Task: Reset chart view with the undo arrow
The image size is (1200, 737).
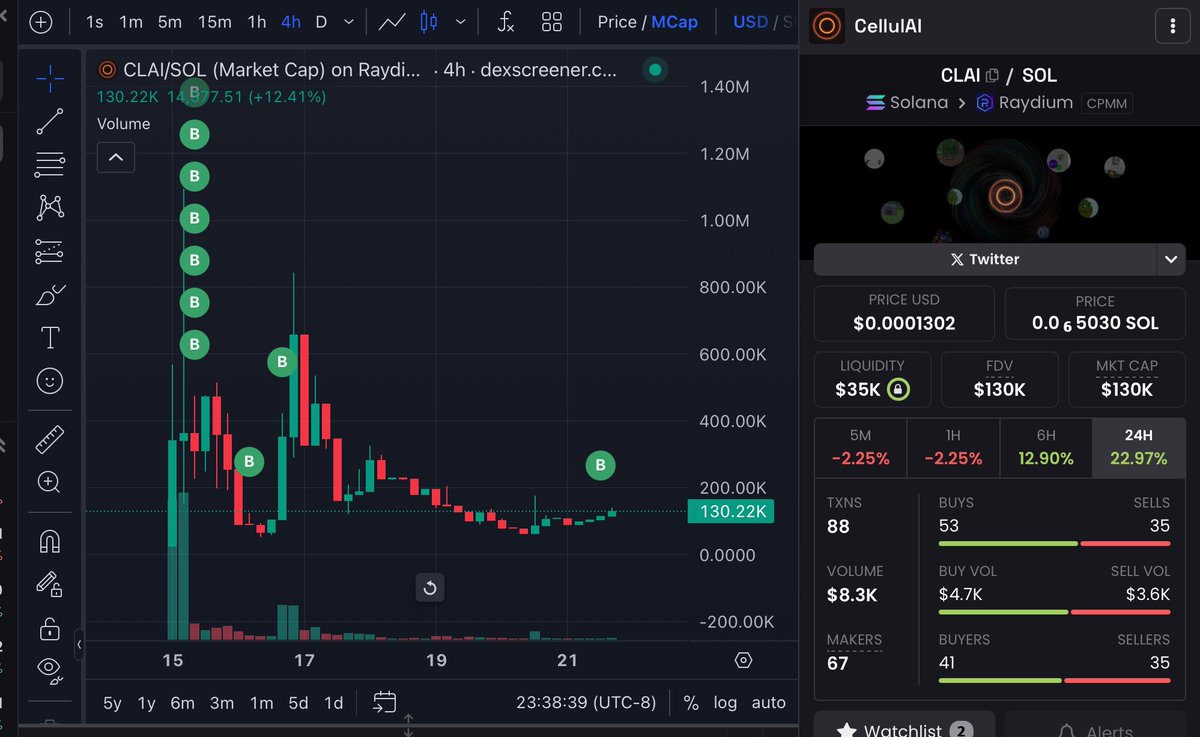Action: (x=430, y=587)
